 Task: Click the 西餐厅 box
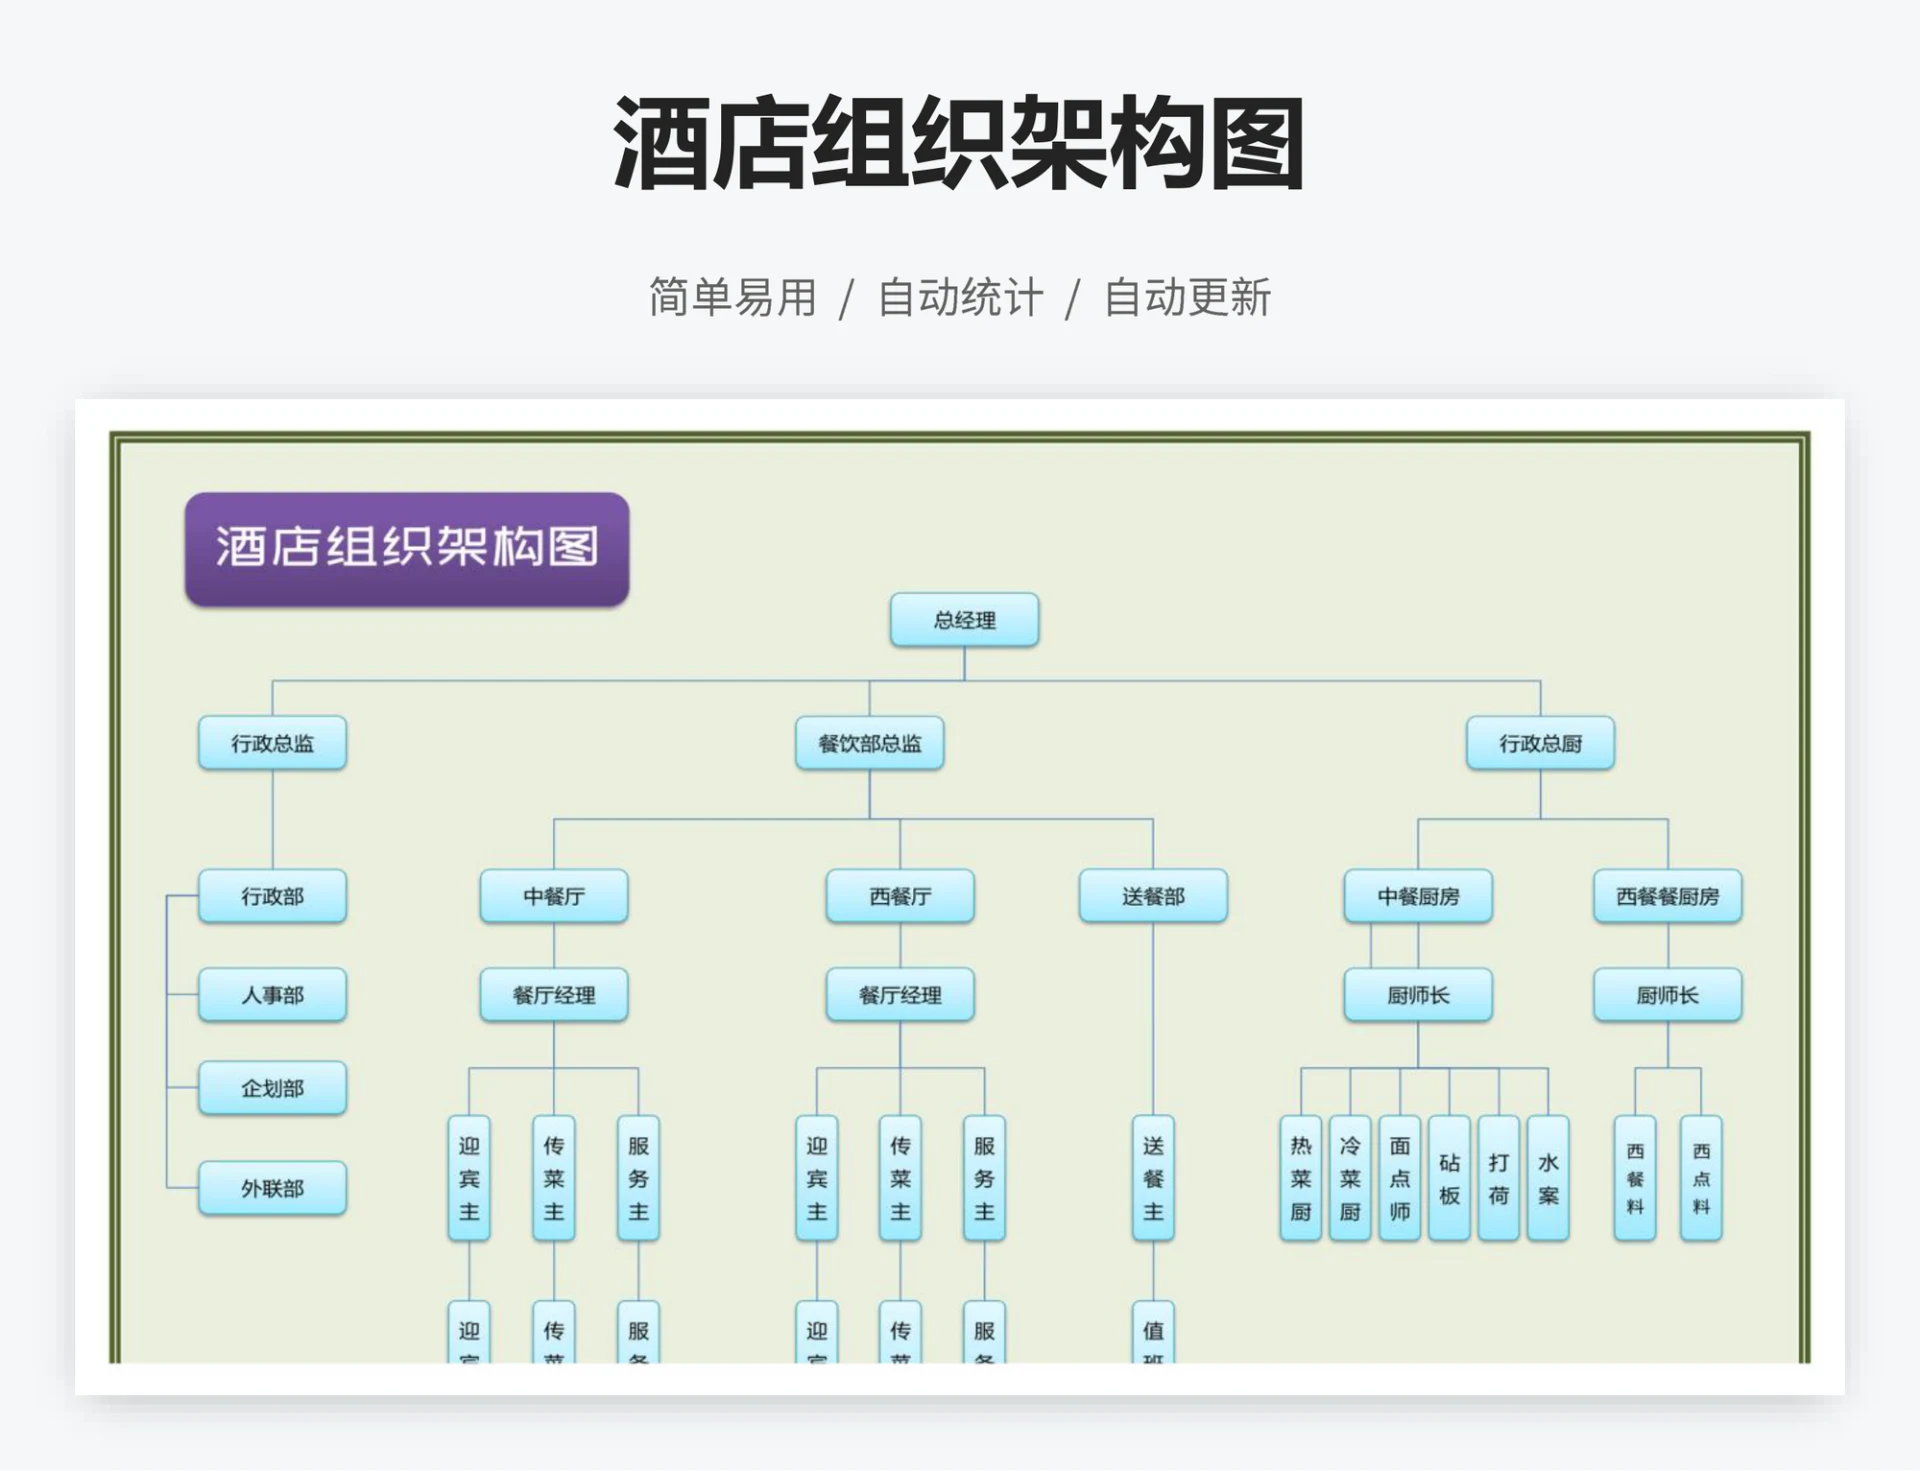click(x=898, y=897)
